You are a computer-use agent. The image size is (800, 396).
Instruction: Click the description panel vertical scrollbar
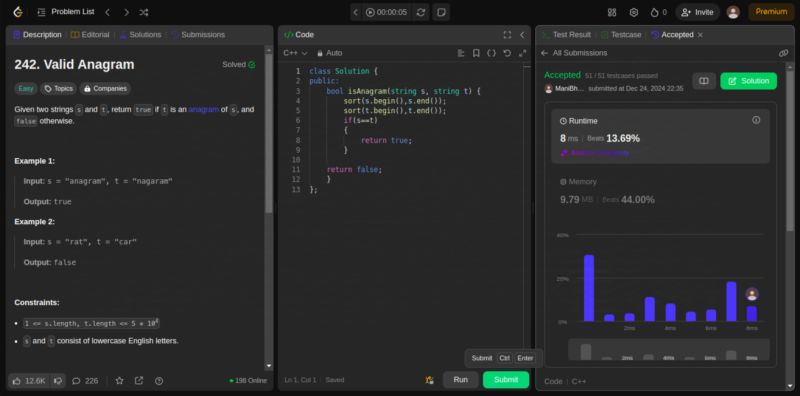[x=268, y=133]
